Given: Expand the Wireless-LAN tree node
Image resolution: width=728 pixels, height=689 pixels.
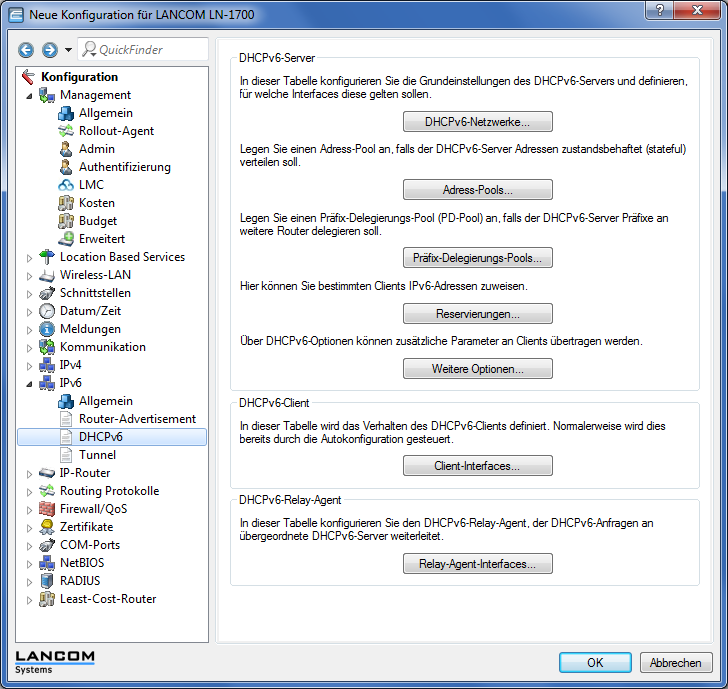Looking at the screenshot, I should (30, 275).
